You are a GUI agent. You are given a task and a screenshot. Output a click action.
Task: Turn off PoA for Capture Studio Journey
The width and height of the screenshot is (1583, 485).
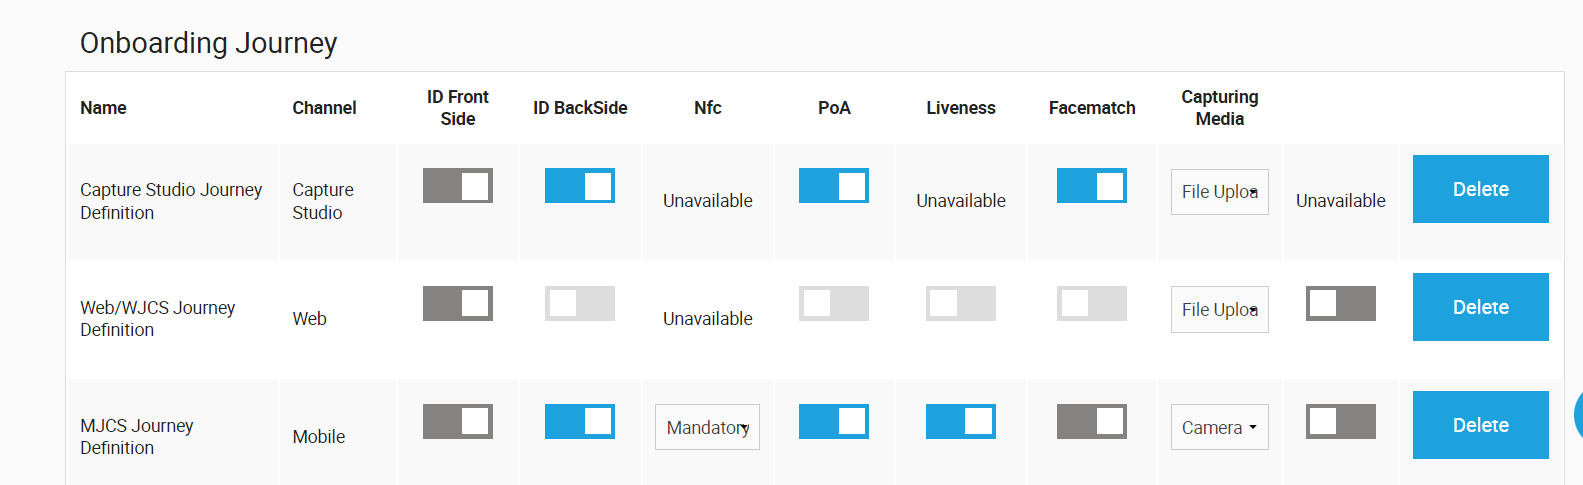834,186
